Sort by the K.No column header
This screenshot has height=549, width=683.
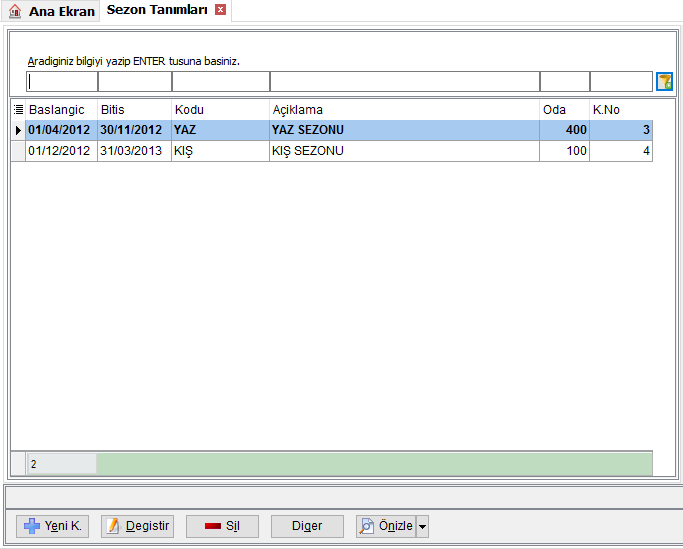pos(621,110)
